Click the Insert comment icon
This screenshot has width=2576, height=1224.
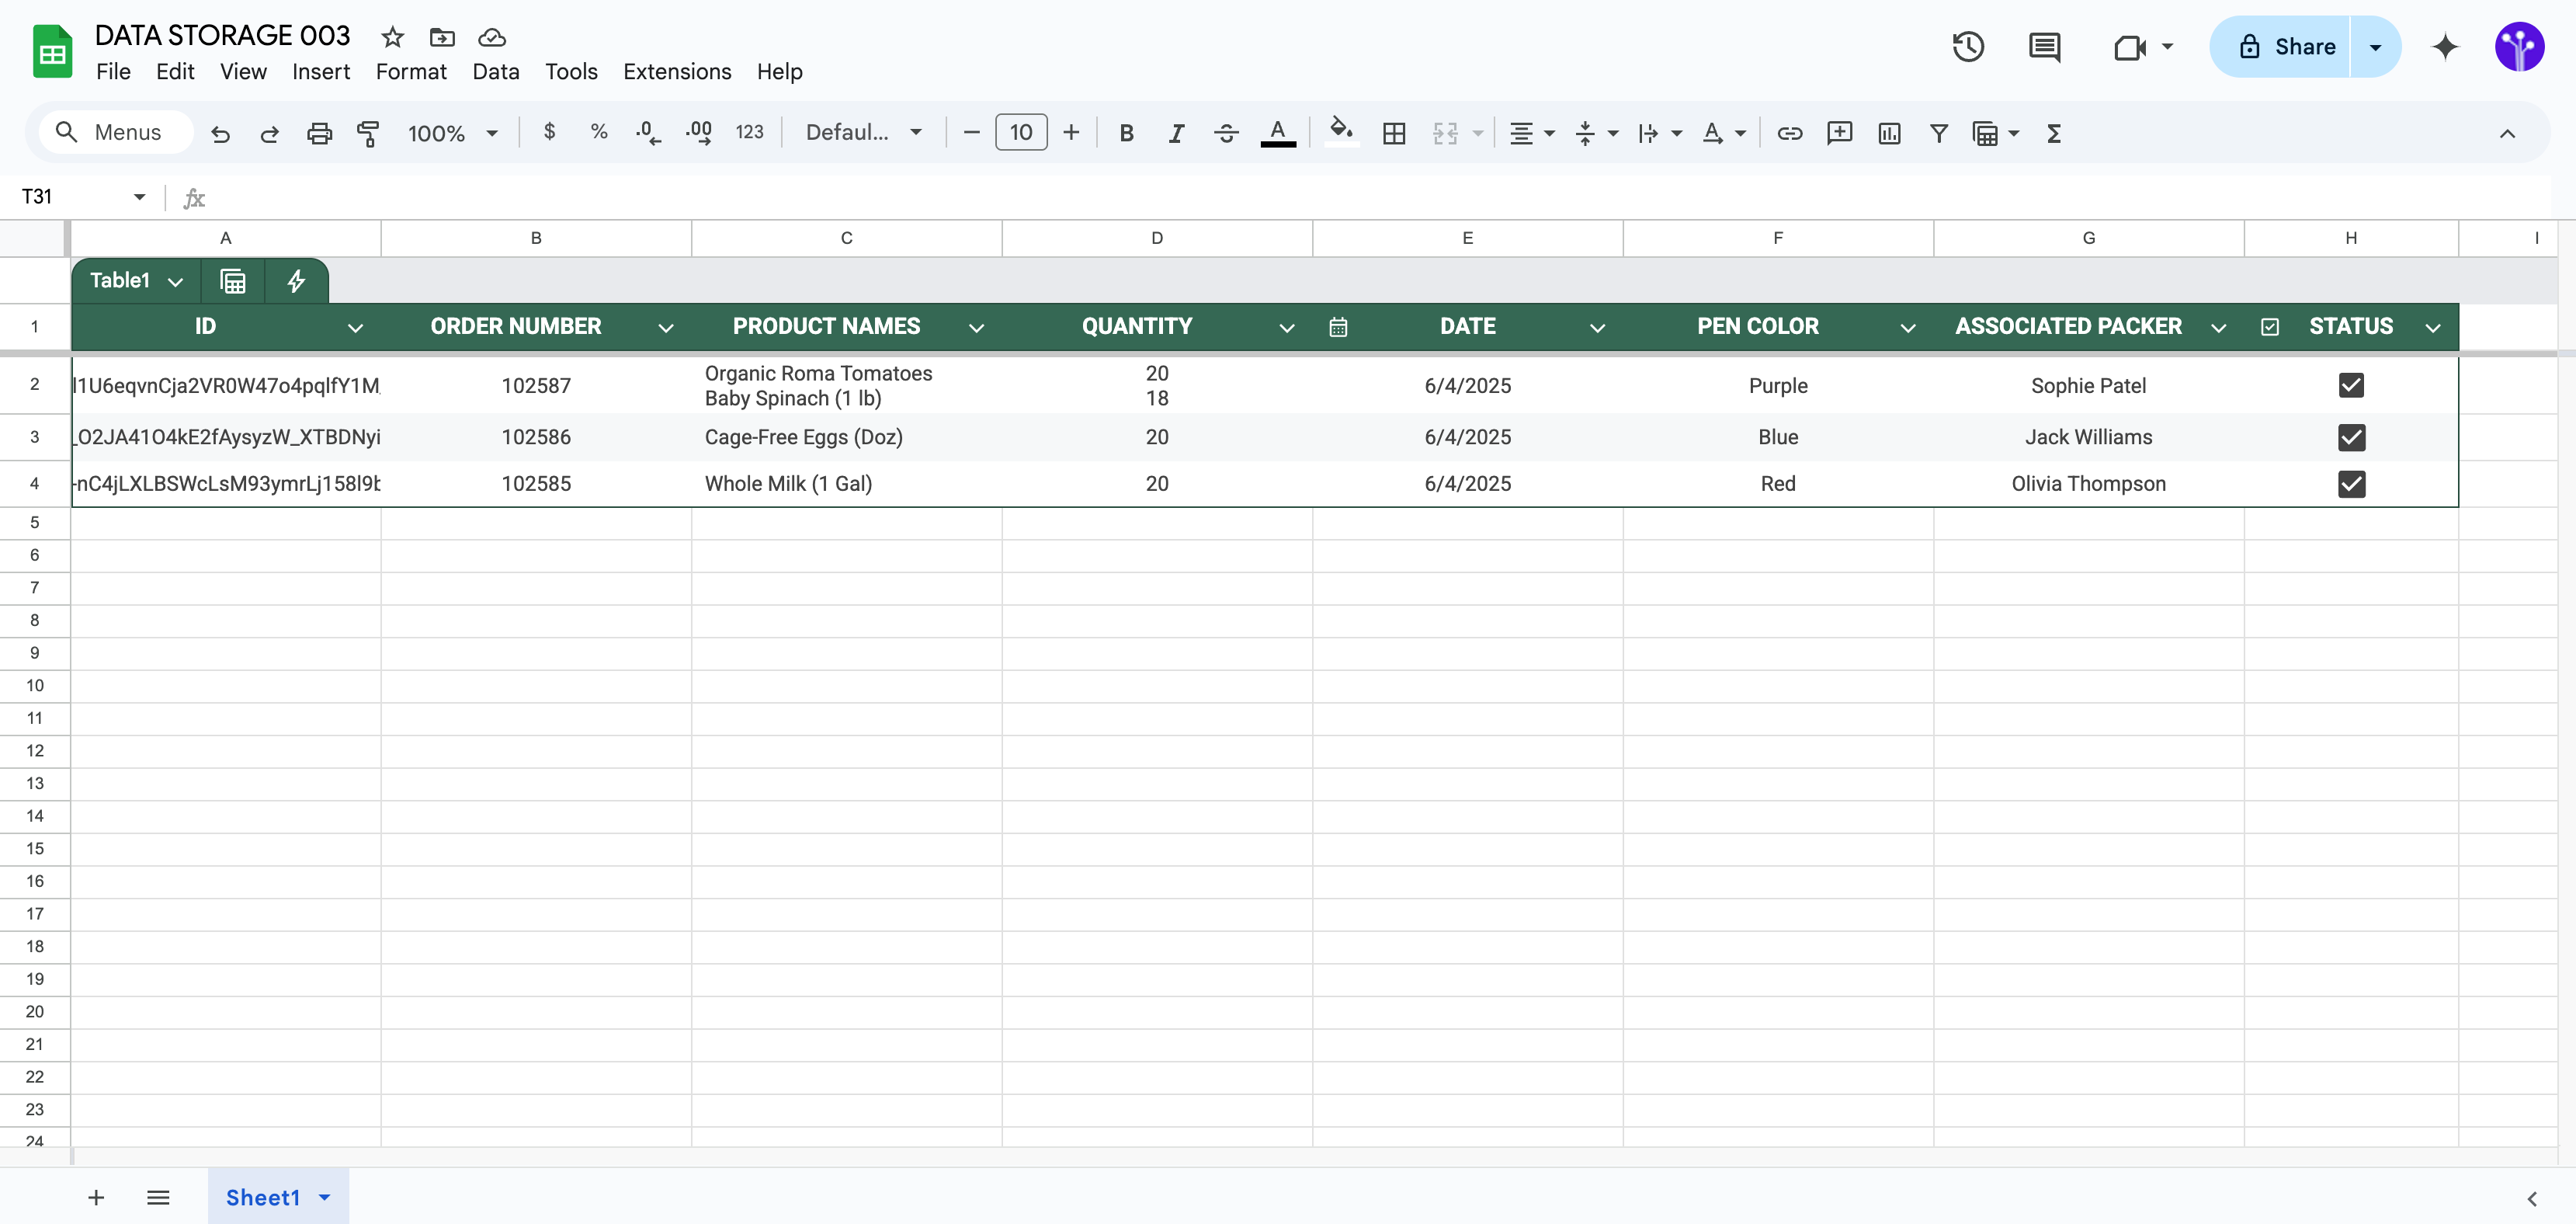point(1840,133)
